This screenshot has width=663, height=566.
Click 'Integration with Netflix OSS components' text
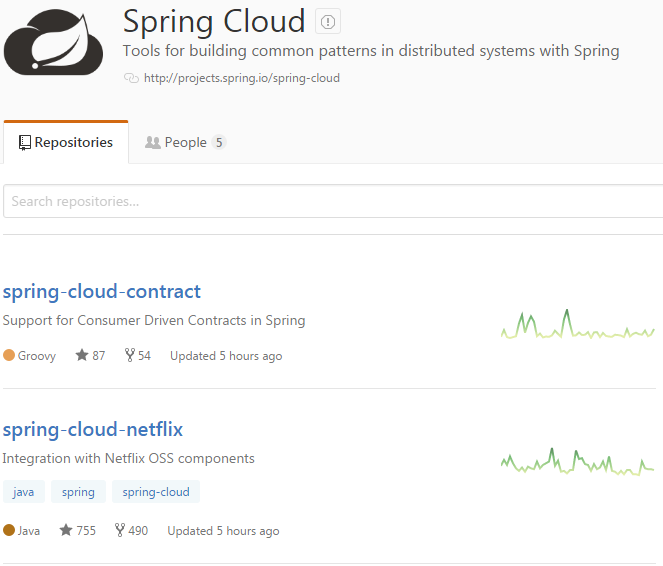129,459
